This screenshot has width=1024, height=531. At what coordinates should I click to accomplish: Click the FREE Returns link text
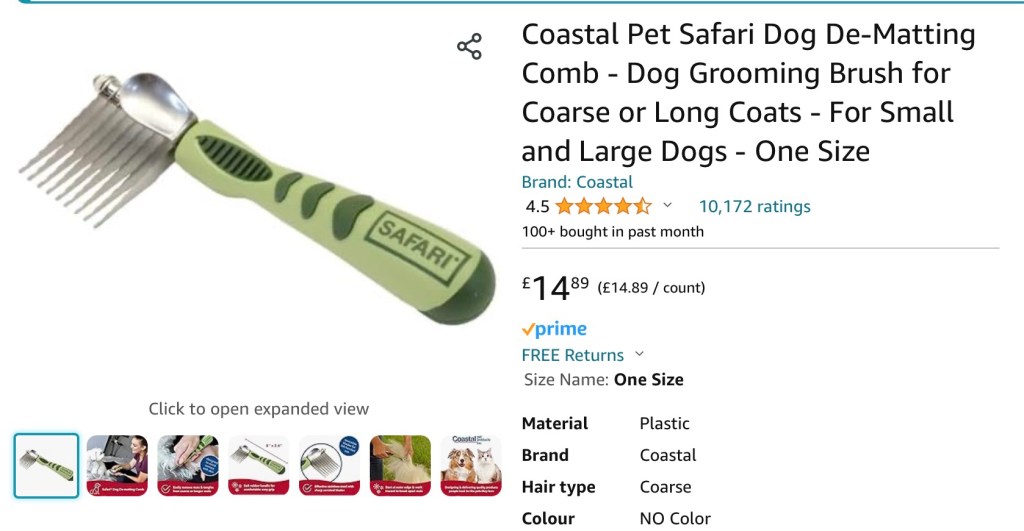coord(573,355)
